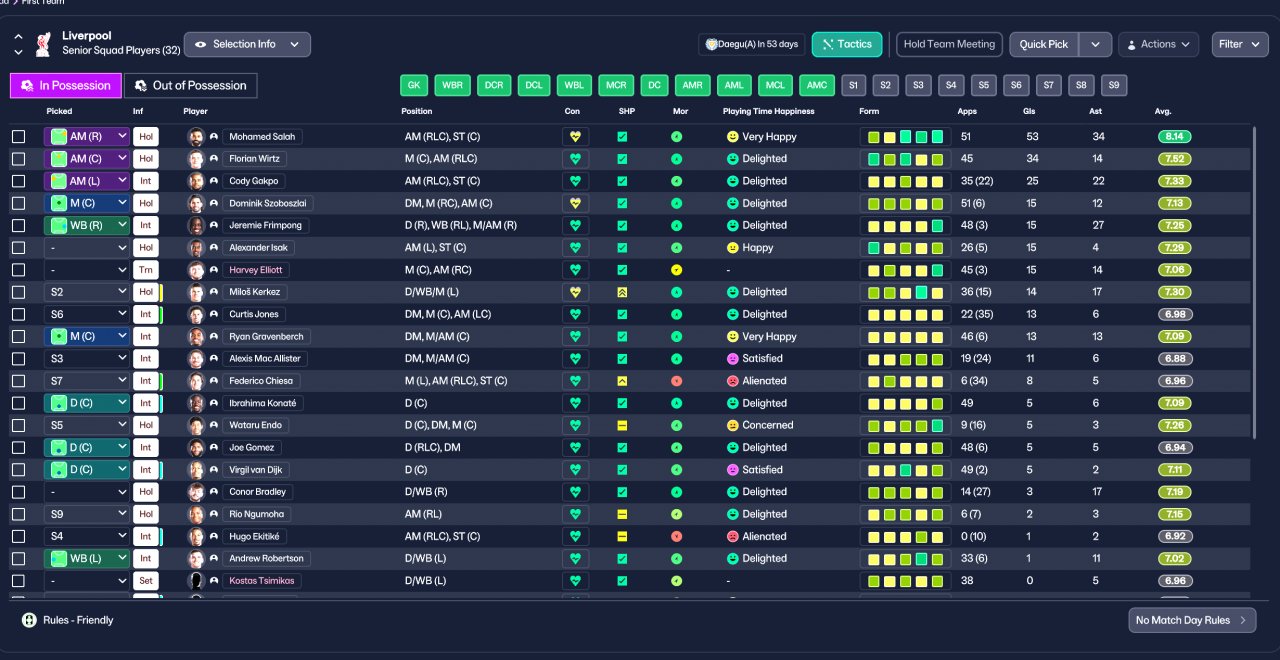Click the Daegu(A) next match button

tap(752, 44)
